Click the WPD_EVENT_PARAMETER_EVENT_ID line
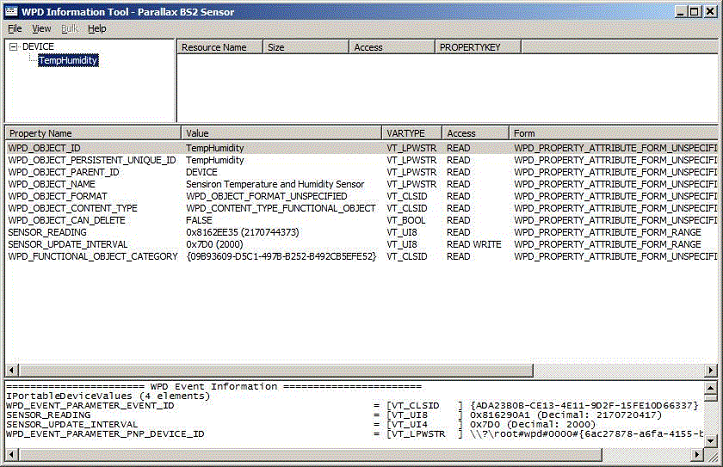 (353, 406)
